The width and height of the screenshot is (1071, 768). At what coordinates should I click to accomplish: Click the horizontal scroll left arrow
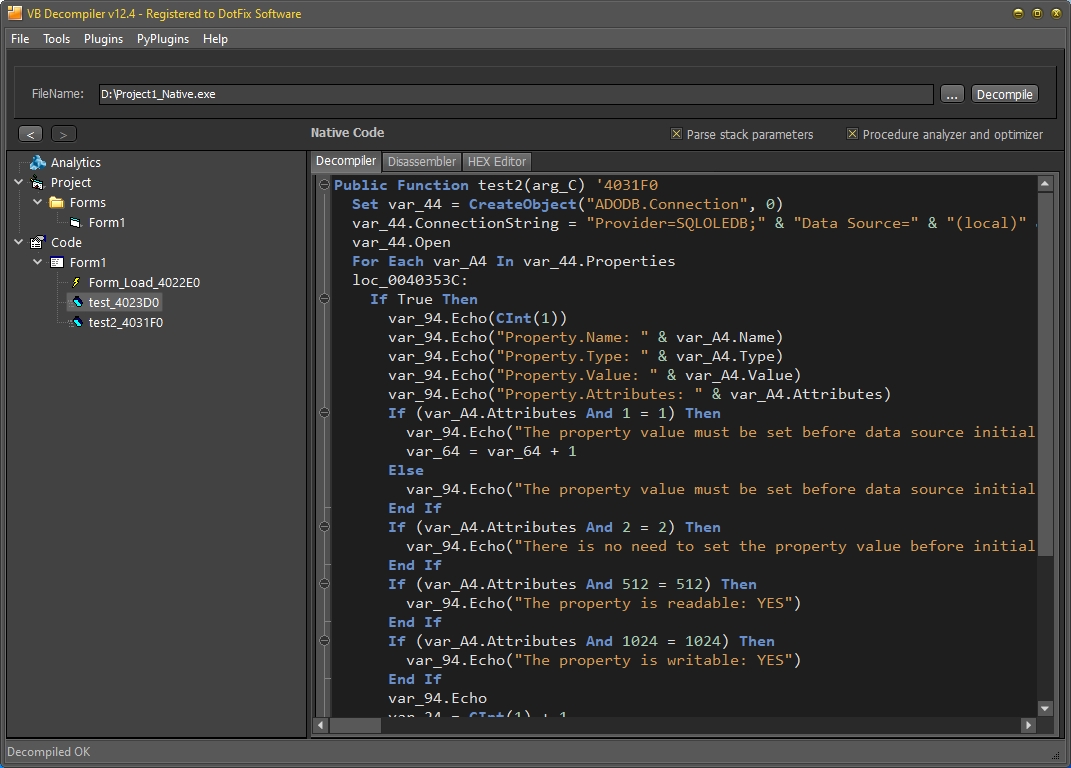coord(321,725)
